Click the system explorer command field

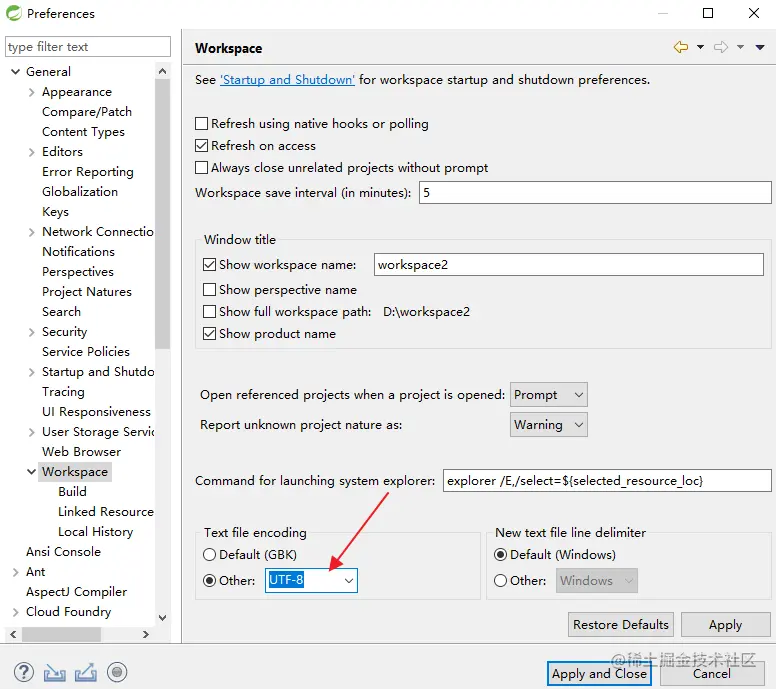pyautogui.click(x=607, y=480)
